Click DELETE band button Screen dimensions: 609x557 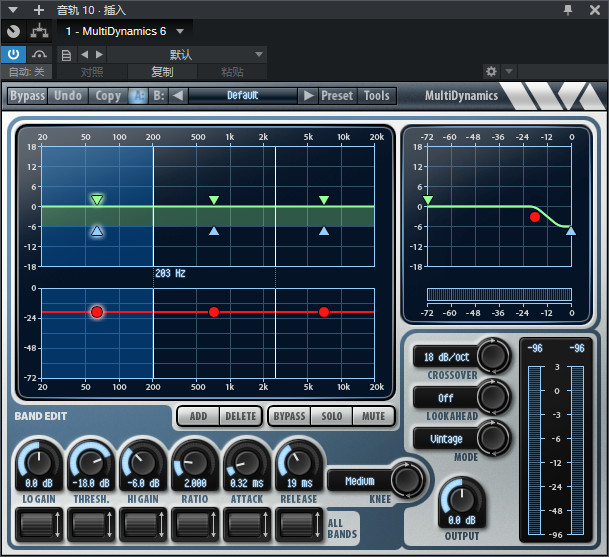coord(241,416)
